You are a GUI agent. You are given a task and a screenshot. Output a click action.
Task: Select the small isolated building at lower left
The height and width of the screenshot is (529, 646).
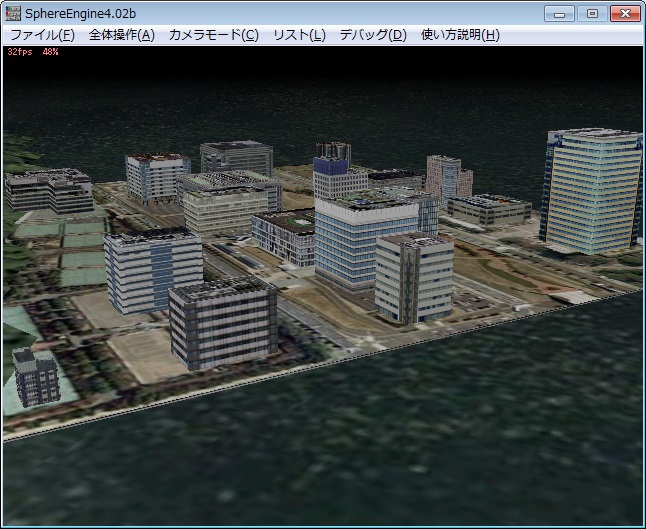(x=37, y=377)
